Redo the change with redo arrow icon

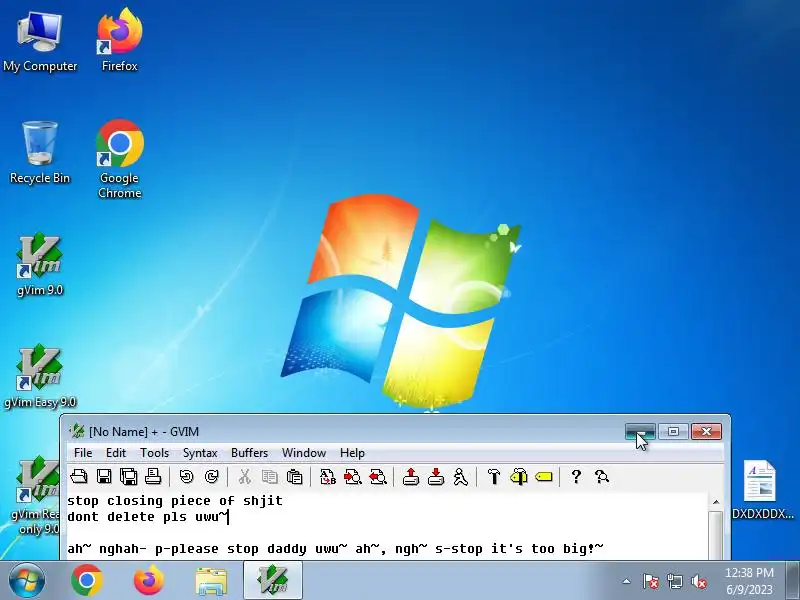[x=211, y=477]
